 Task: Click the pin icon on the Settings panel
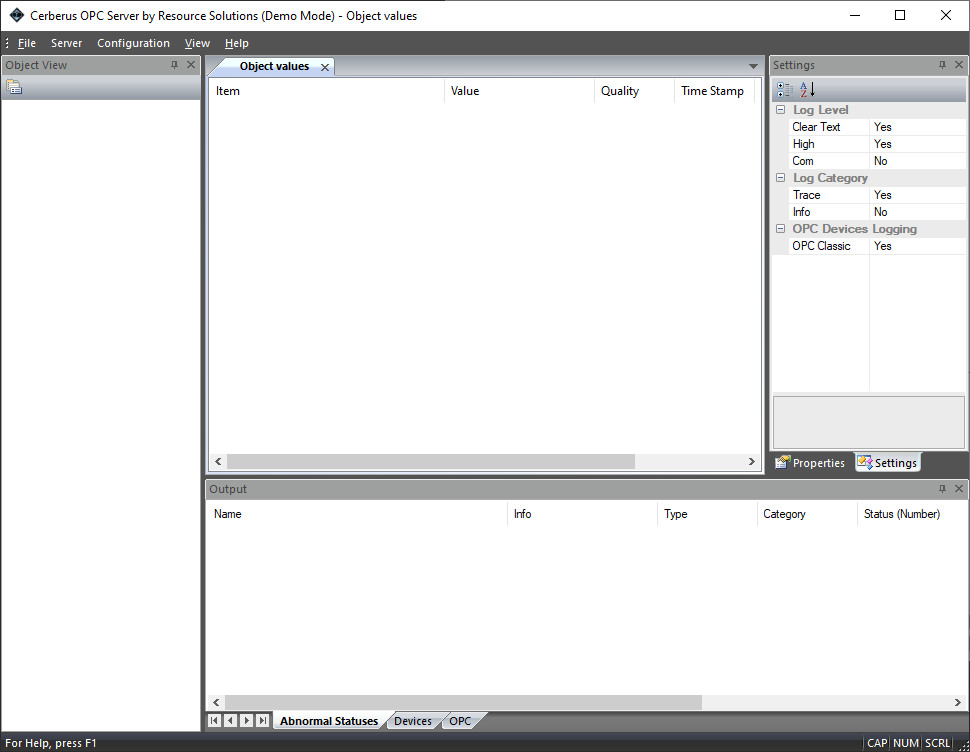942,65
